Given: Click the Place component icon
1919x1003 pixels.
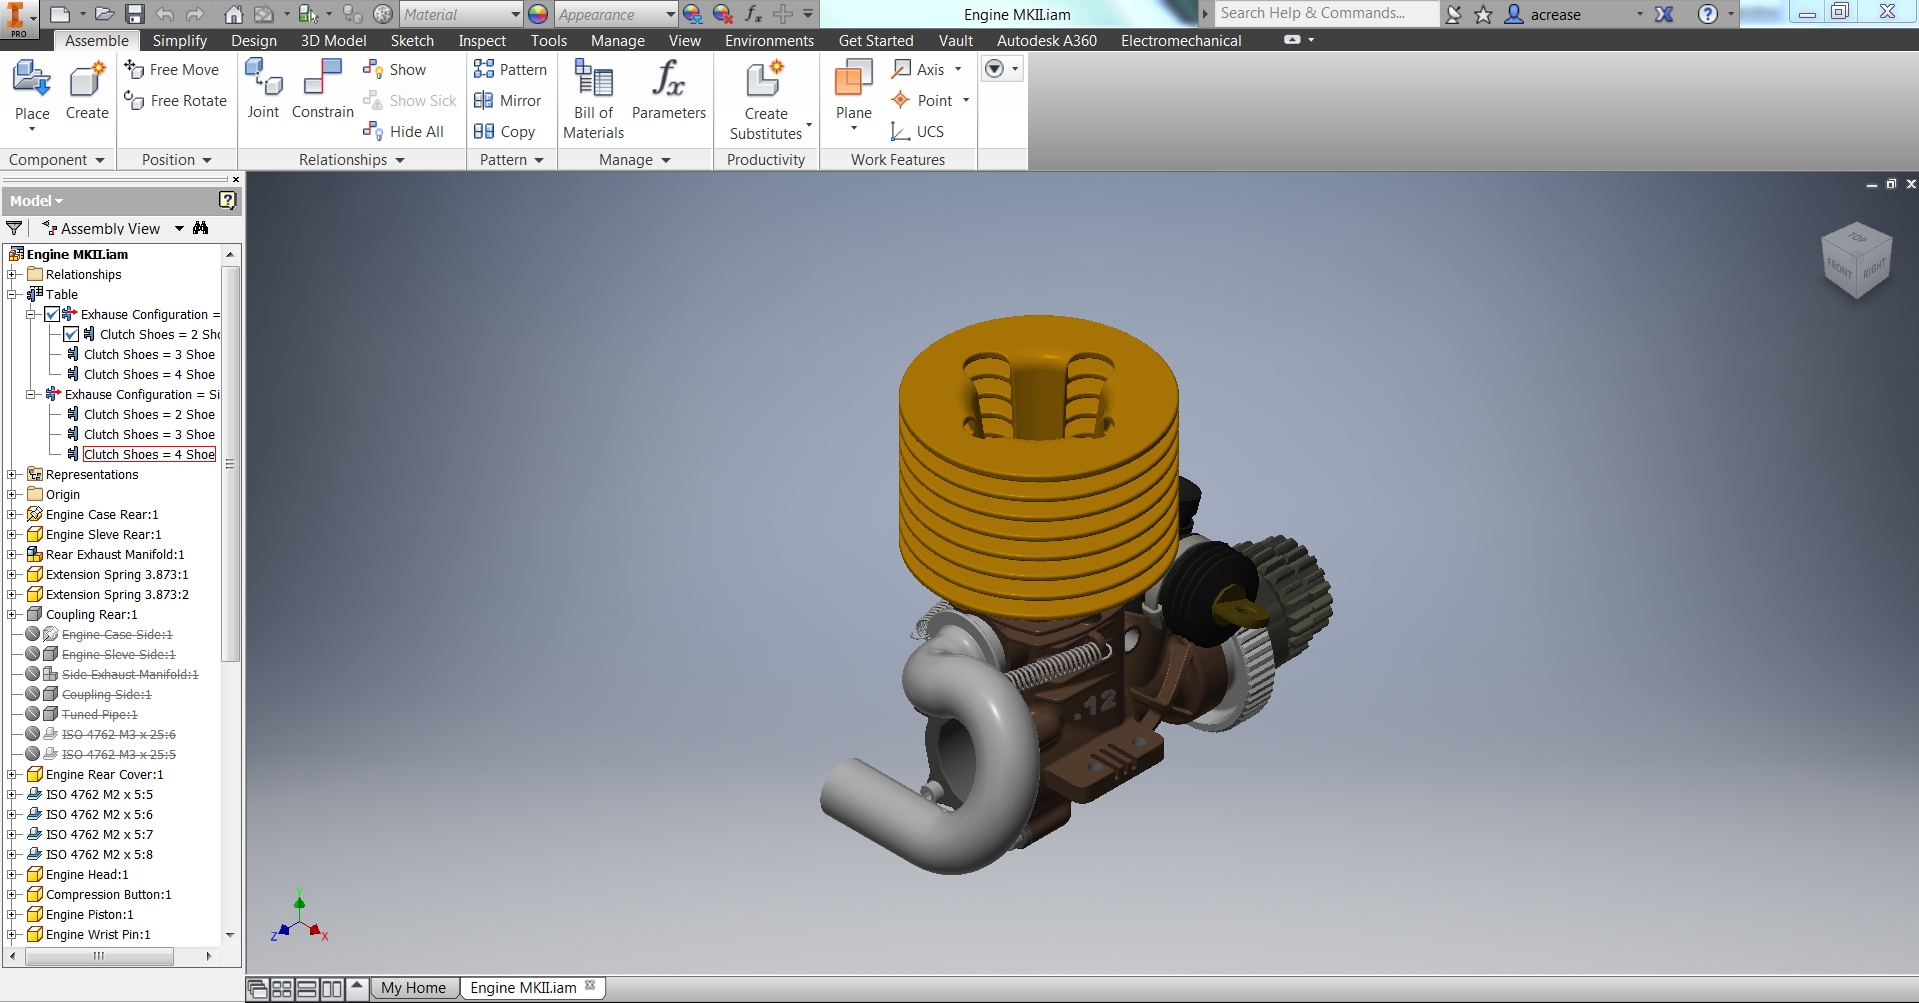Looking at the screenshot, I should [32, 82].
